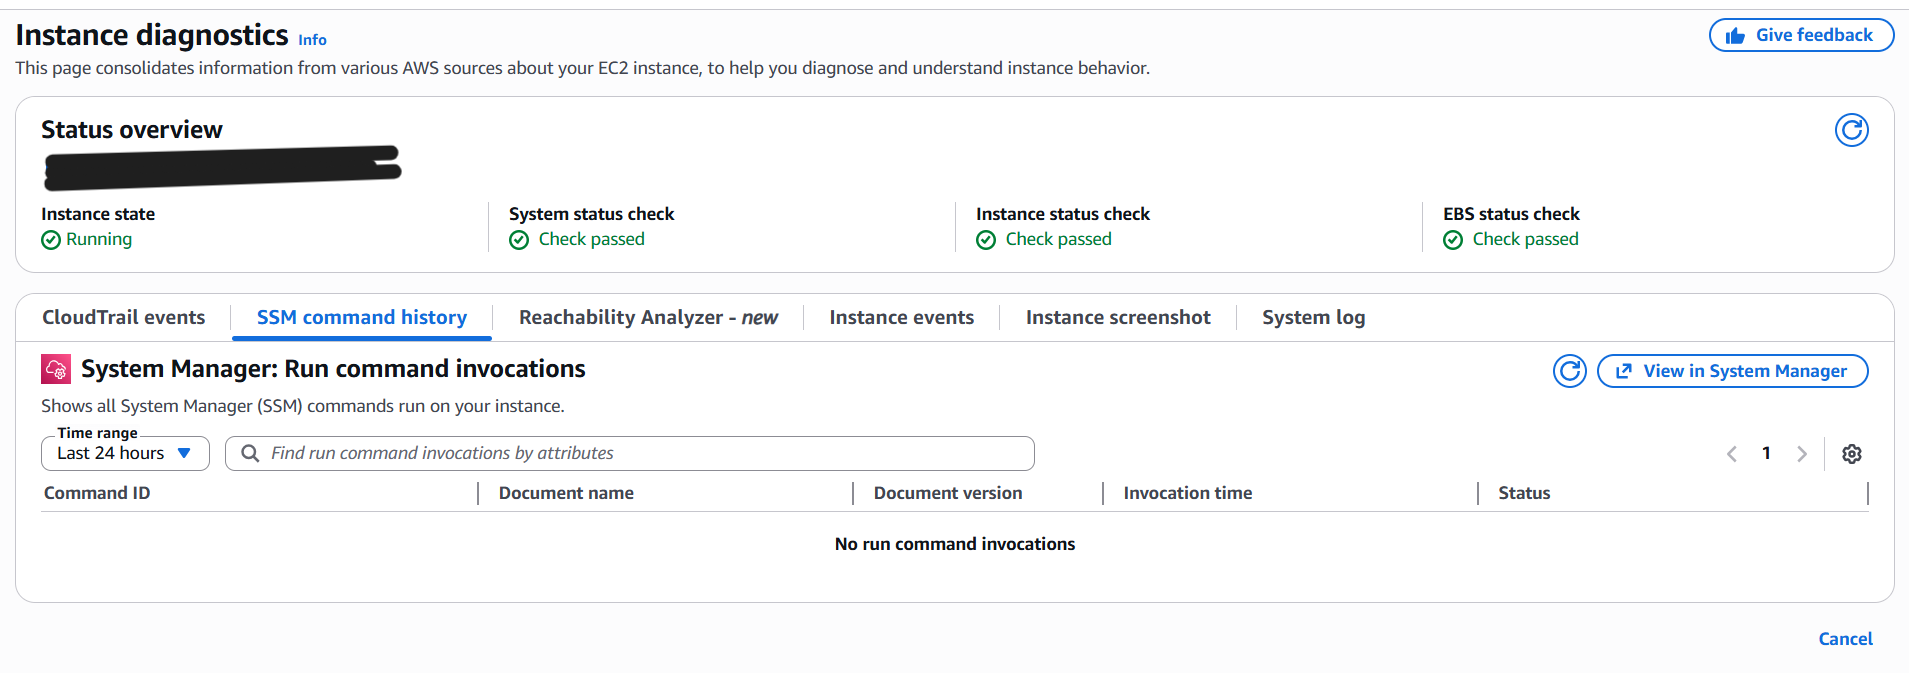Click the Running state checkmark icon
Viewport: 1909px width, 673px height.
click(x=51, y=240)
